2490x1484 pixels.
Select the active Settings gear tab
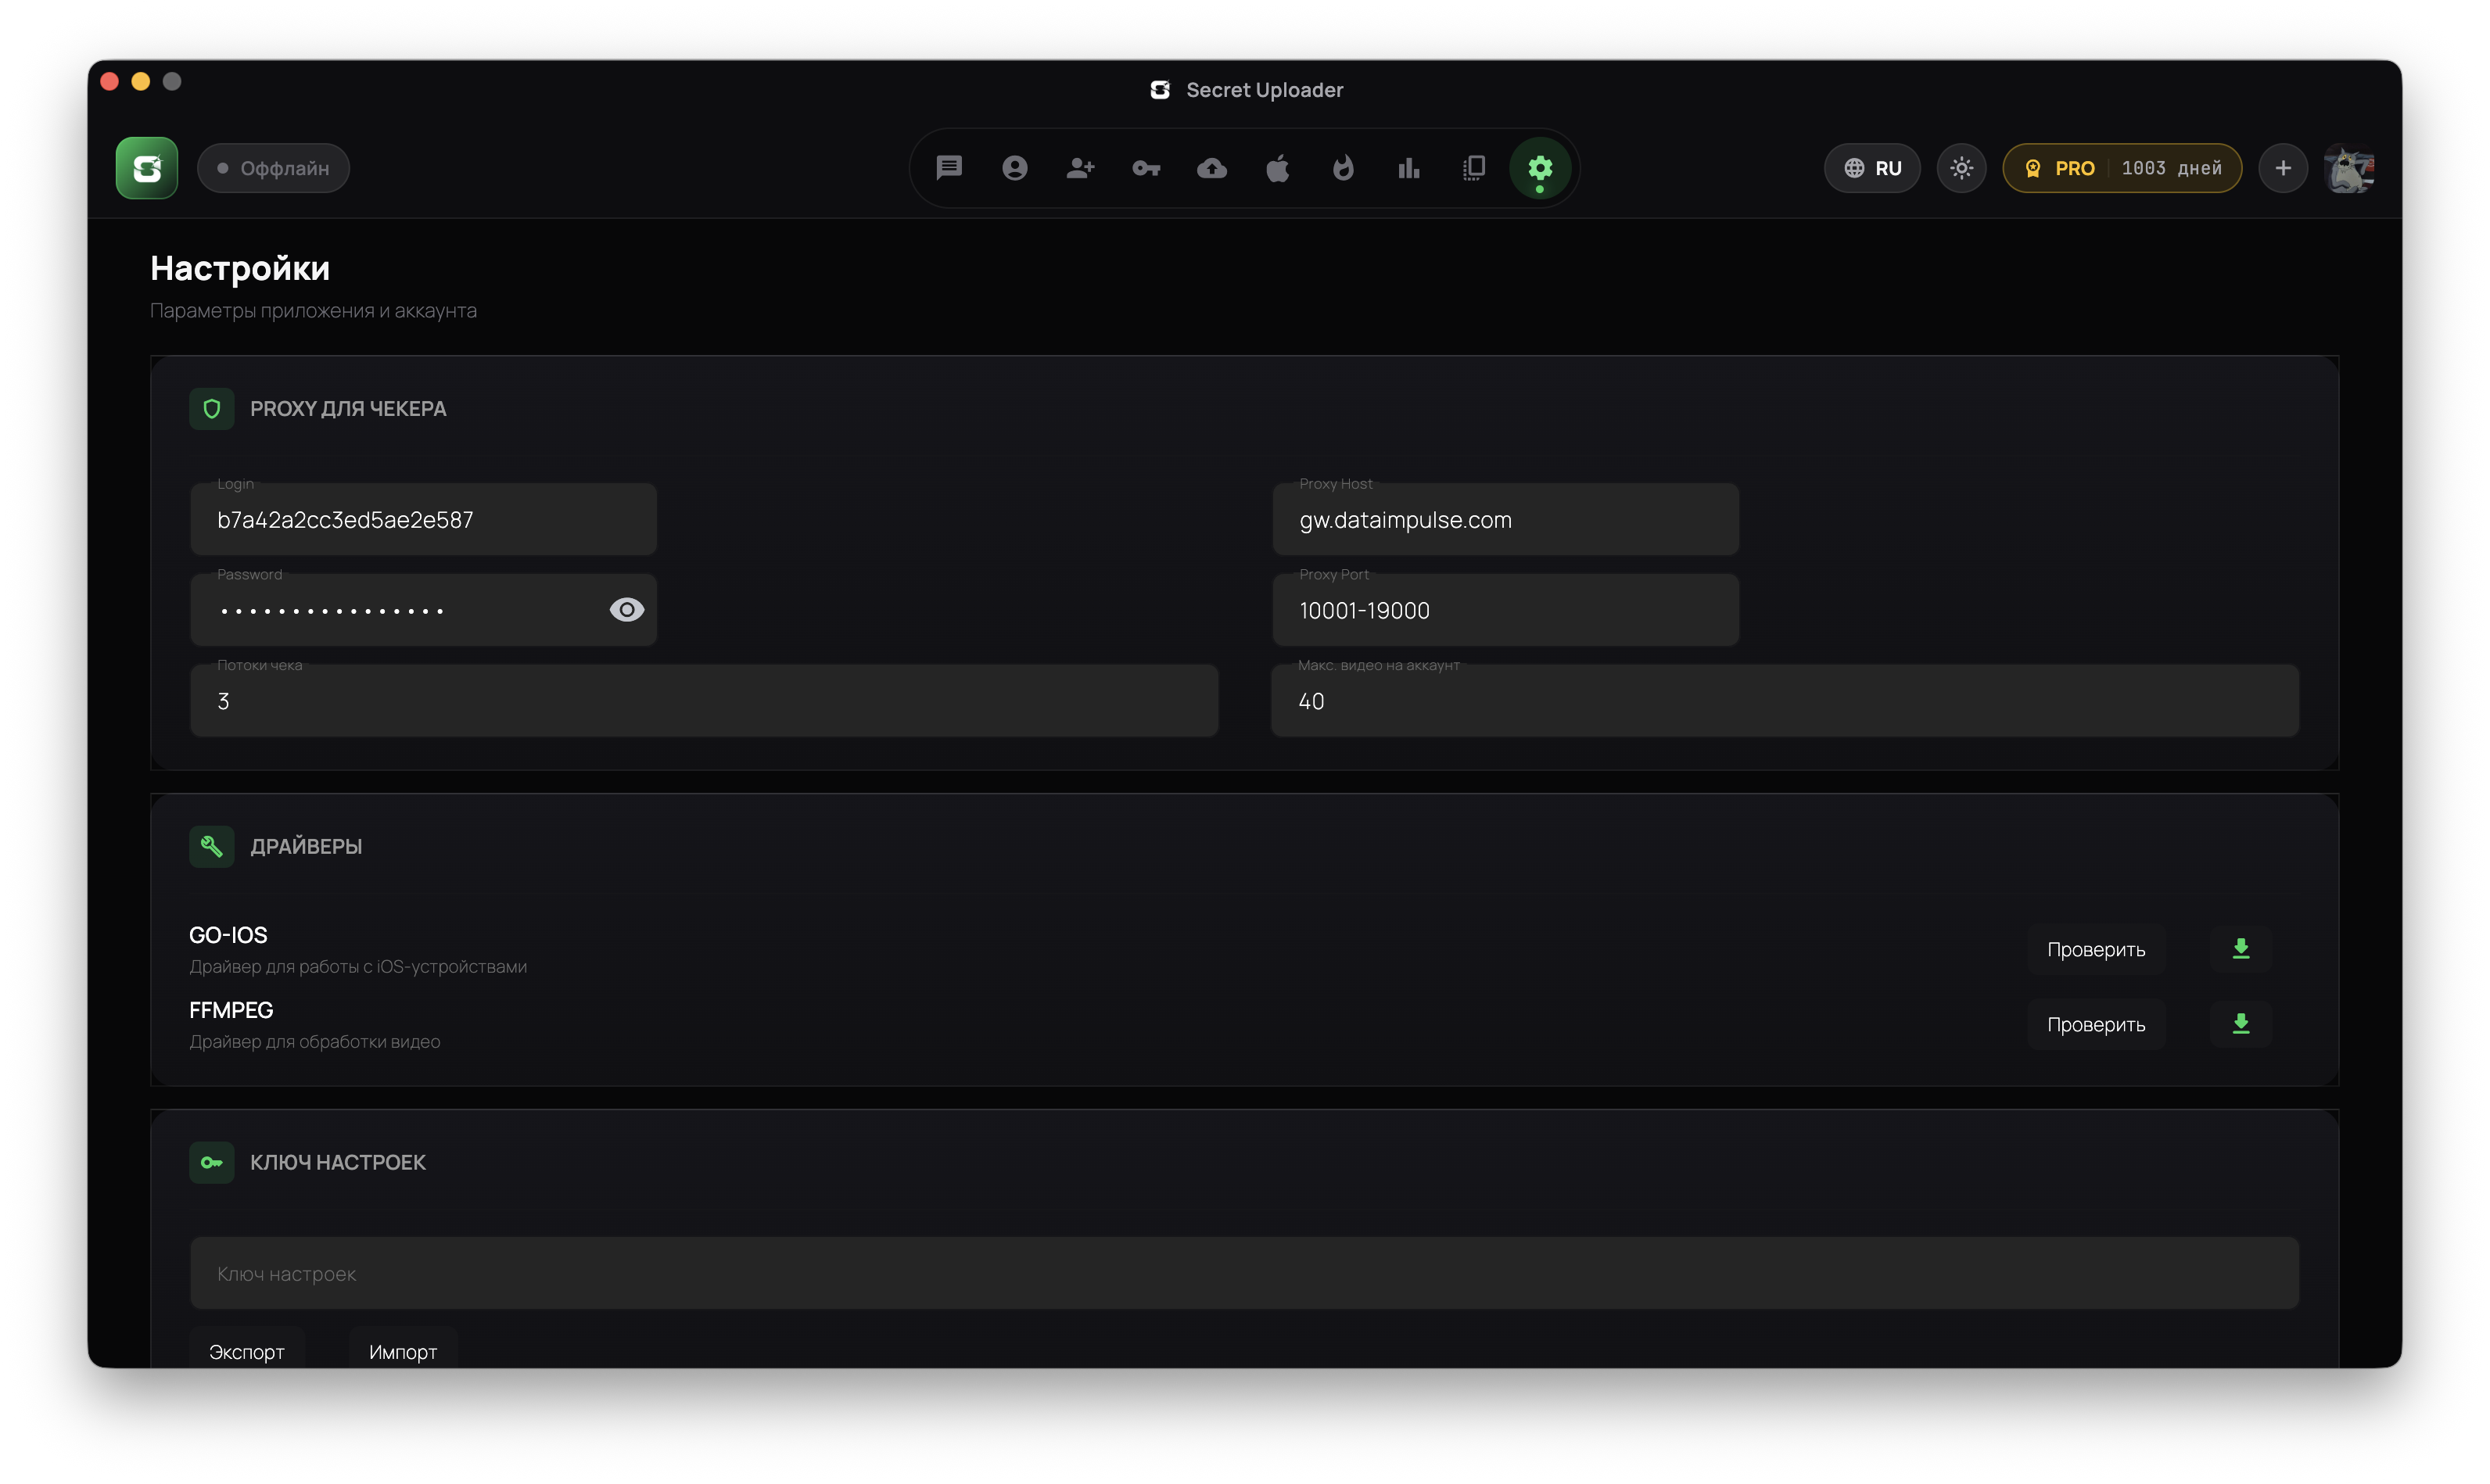(x=1540, y=168)
